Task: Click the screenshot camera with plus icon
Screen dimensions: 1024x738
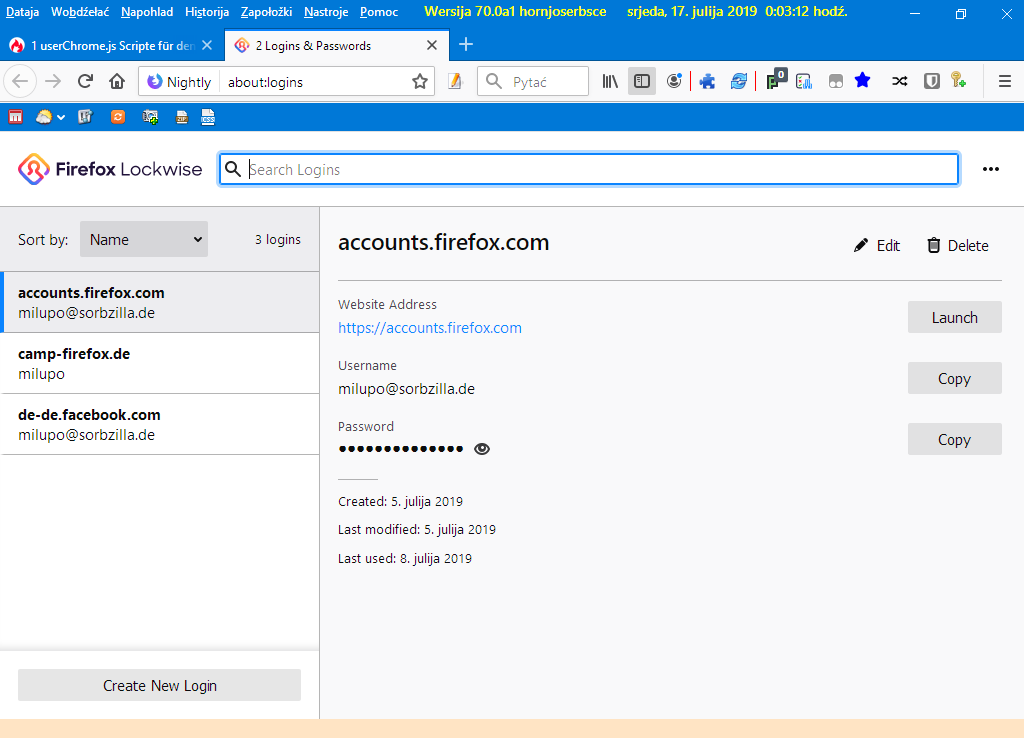Action: [x=150, y=117]
